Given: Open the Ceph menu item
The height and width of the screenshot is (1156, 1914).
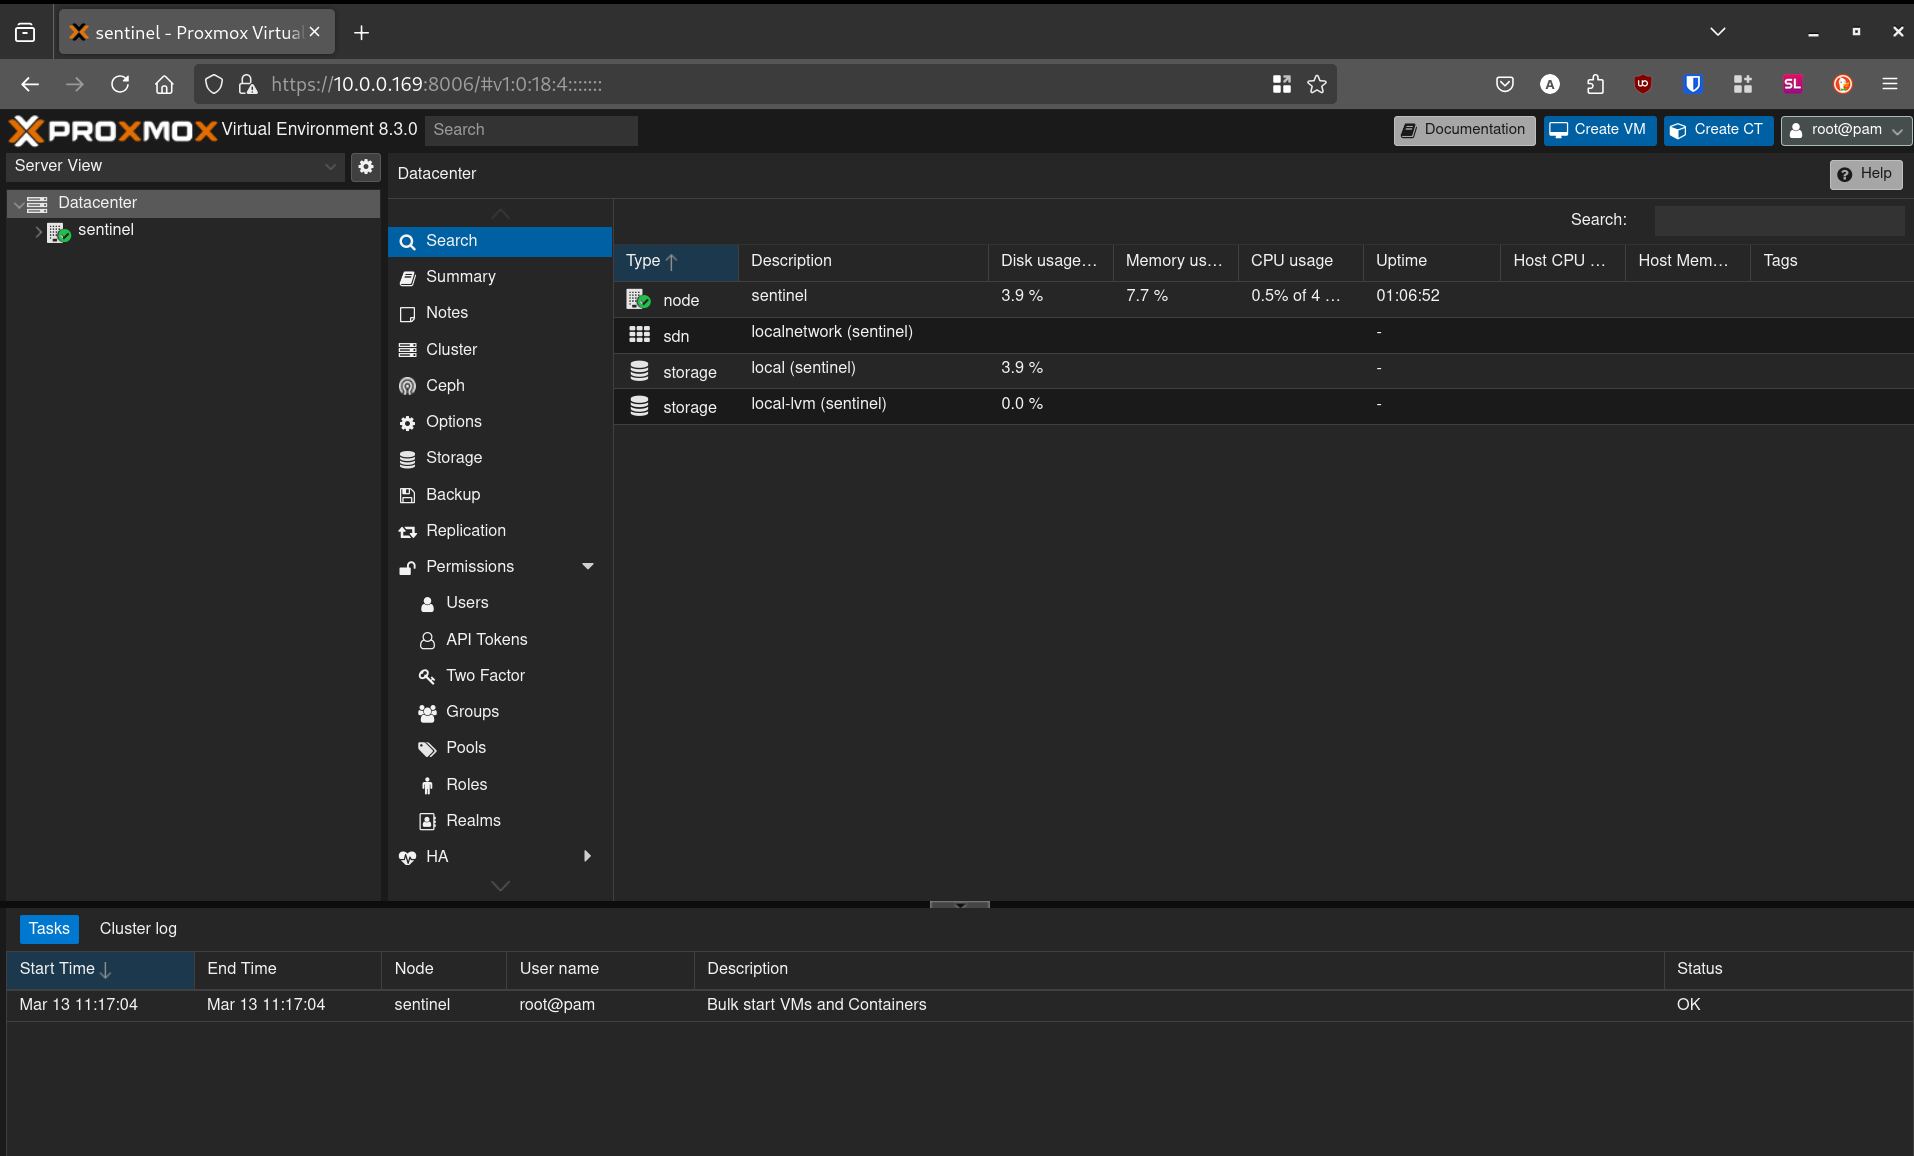Looking at the screenshot, I should pyautogui.click(x=500, y=386).
